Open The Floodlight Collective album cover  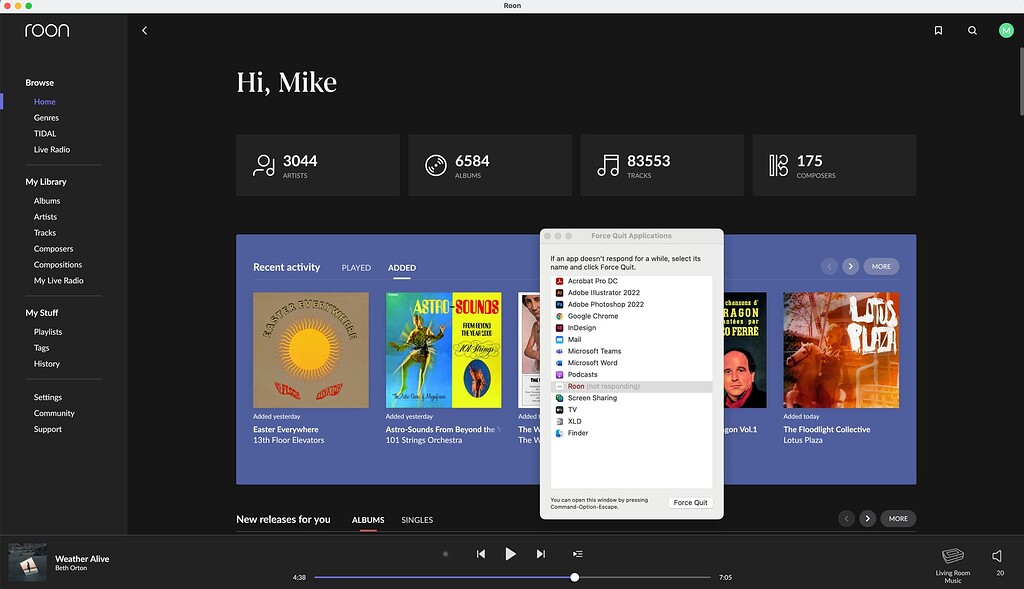pyautogui.click(x=841, y=350)
